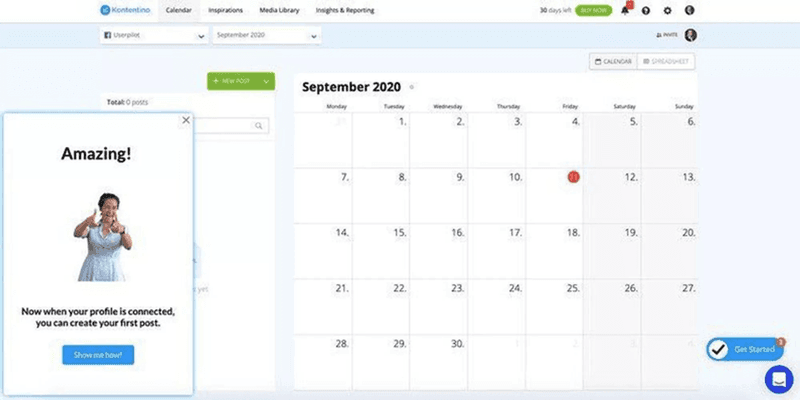800x400 pixels.
Task: Close the Amazing! onboarding popup
Action: click(186, 120)
